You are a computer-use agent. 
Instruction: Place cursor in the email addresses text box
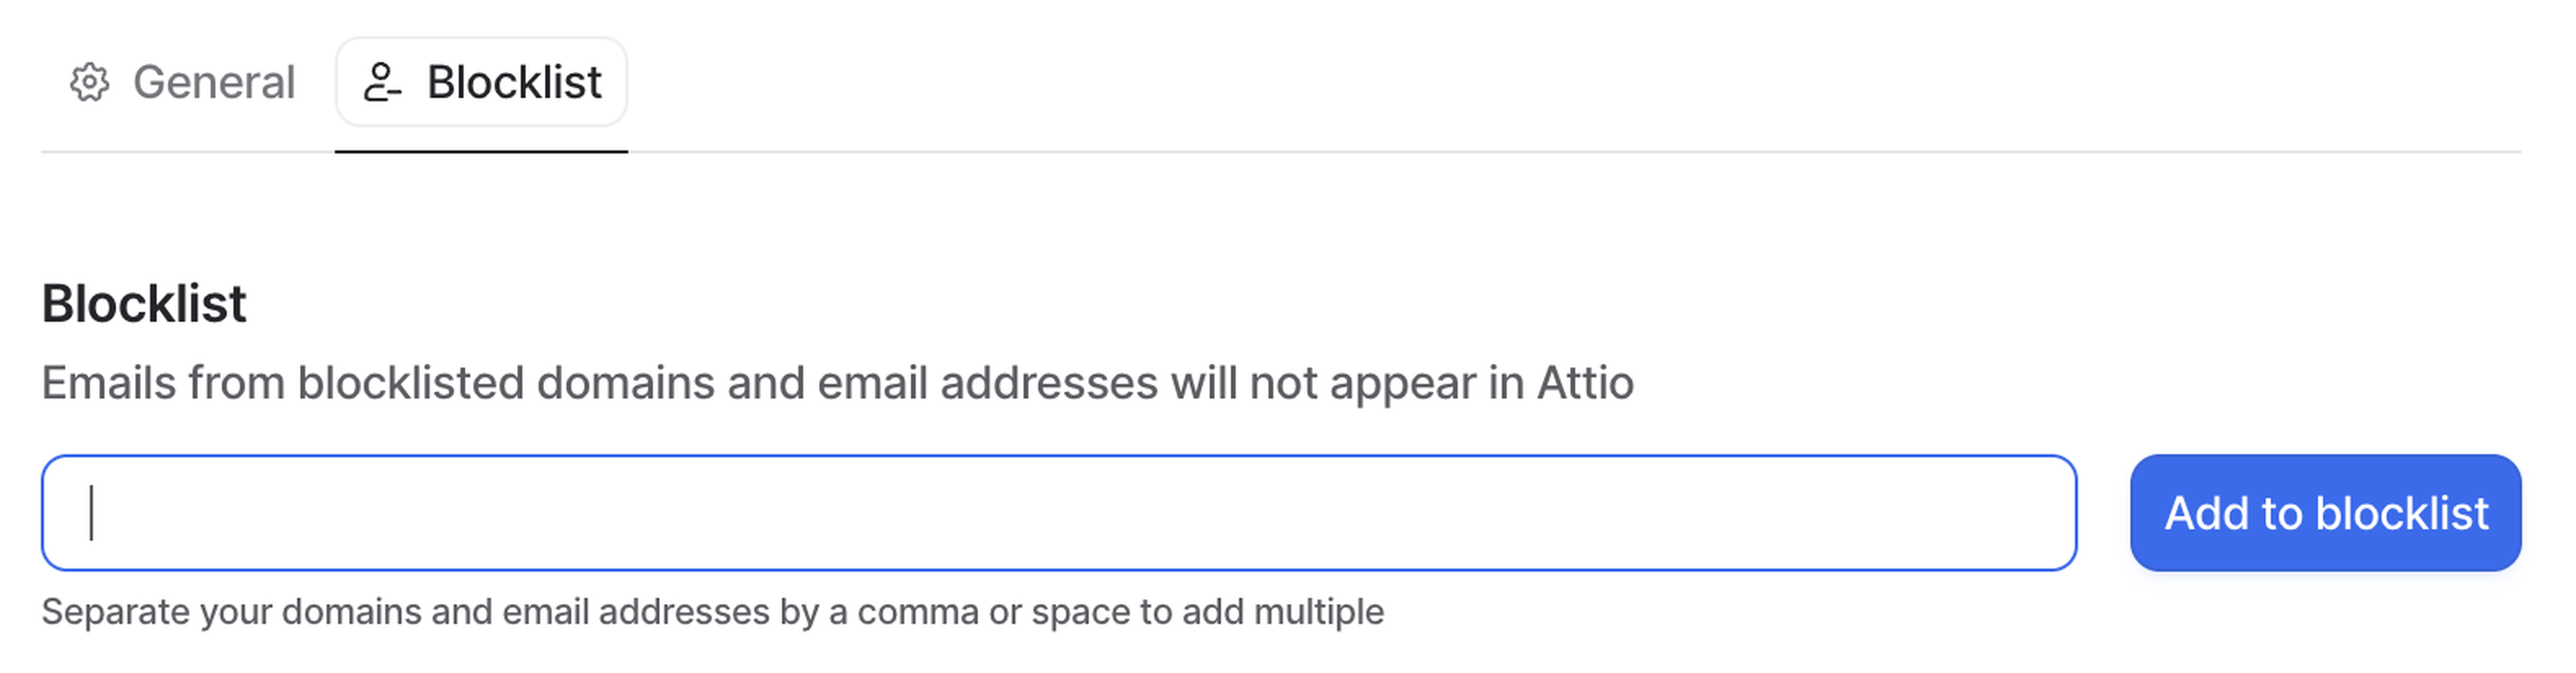click(1058, 513)
